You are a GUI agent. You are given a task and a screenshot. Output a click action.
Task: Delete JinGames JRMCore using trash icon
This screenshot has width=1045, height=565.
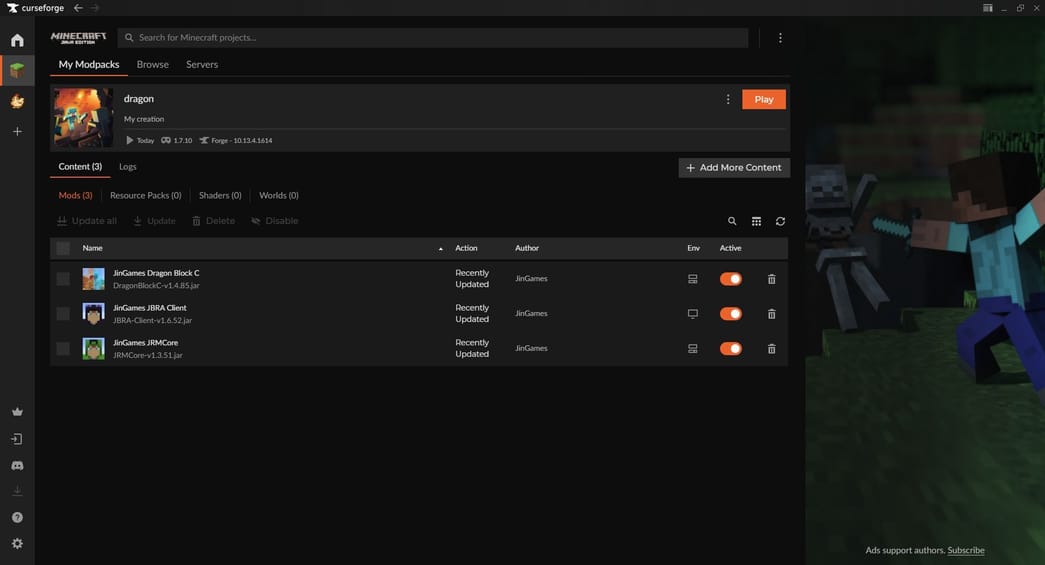pos(771,349)
